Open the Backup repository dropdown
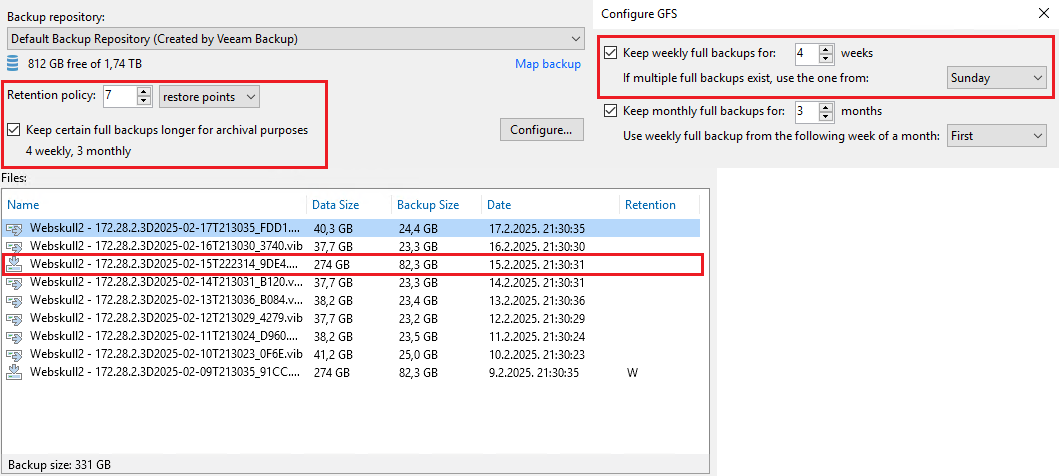 pos(296,38)
